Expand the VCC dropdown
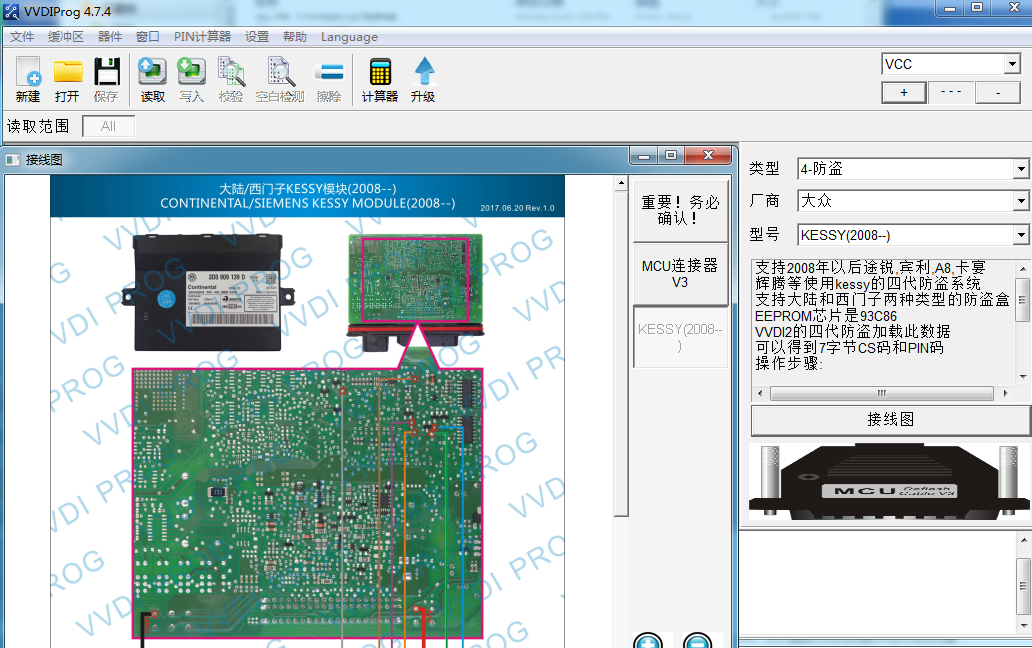Image resolution: width=1032 pixels, height=648 pixels. tap(1010, 65)
